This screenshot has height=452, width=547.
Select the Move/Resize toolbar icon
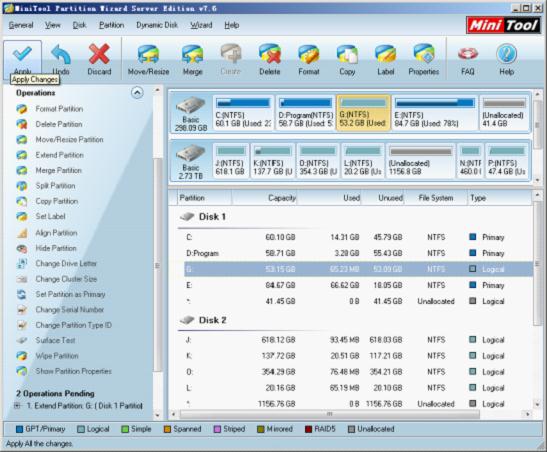tap(148, 55)
